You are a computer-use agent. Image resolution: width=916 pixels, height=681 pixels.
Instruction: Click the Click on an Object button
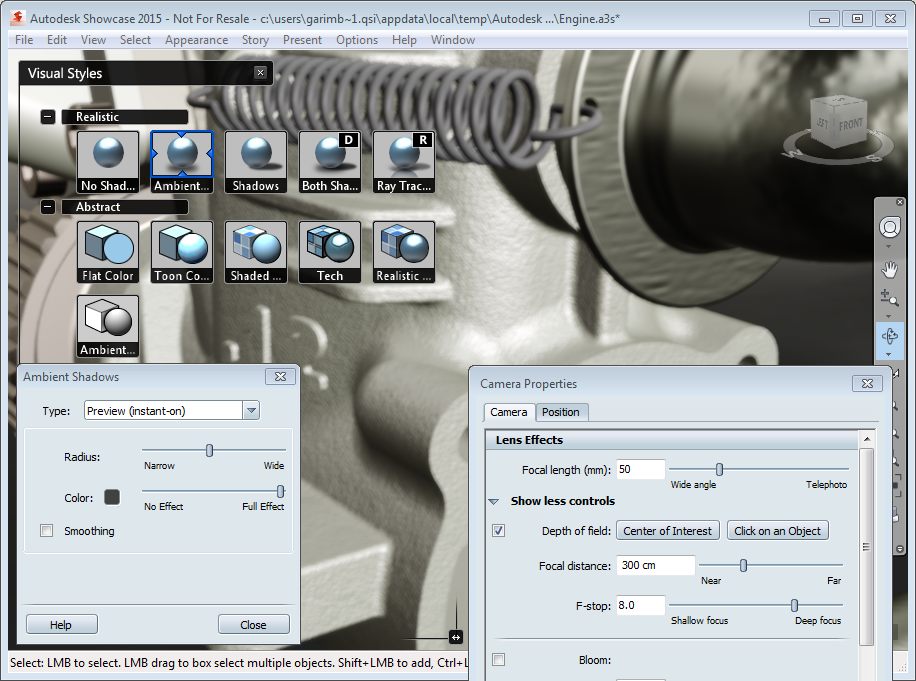778,530
